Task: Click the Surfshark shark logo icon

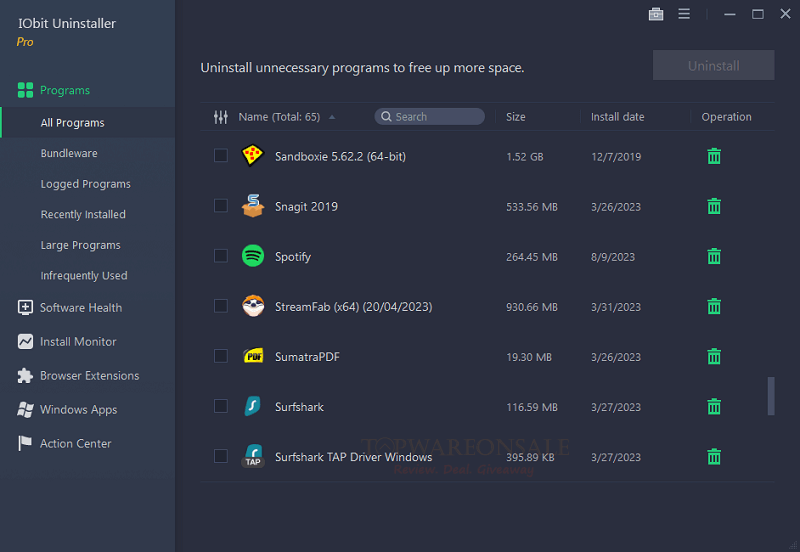Action: [253, 406]
